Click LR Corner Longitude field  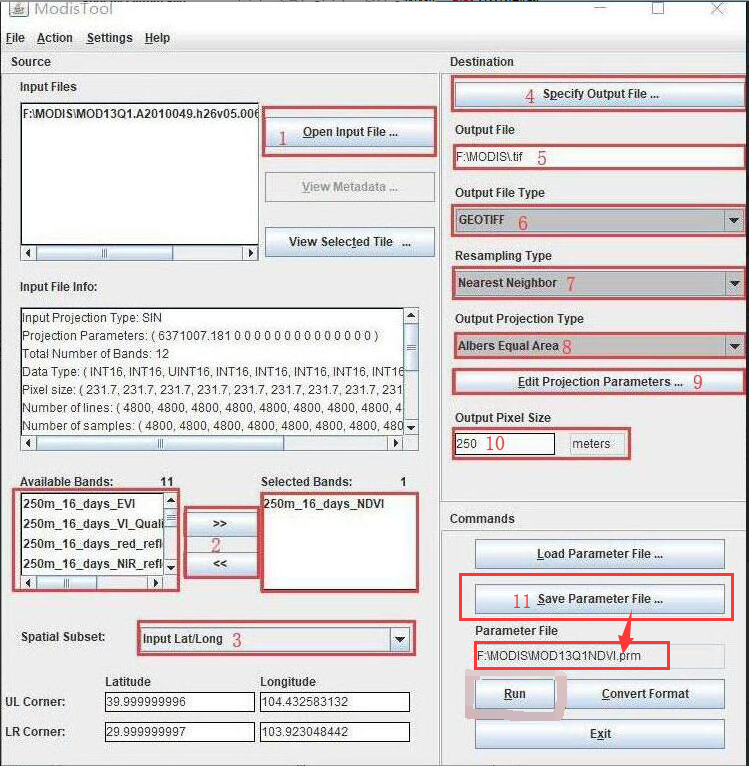tap(335, 732)
